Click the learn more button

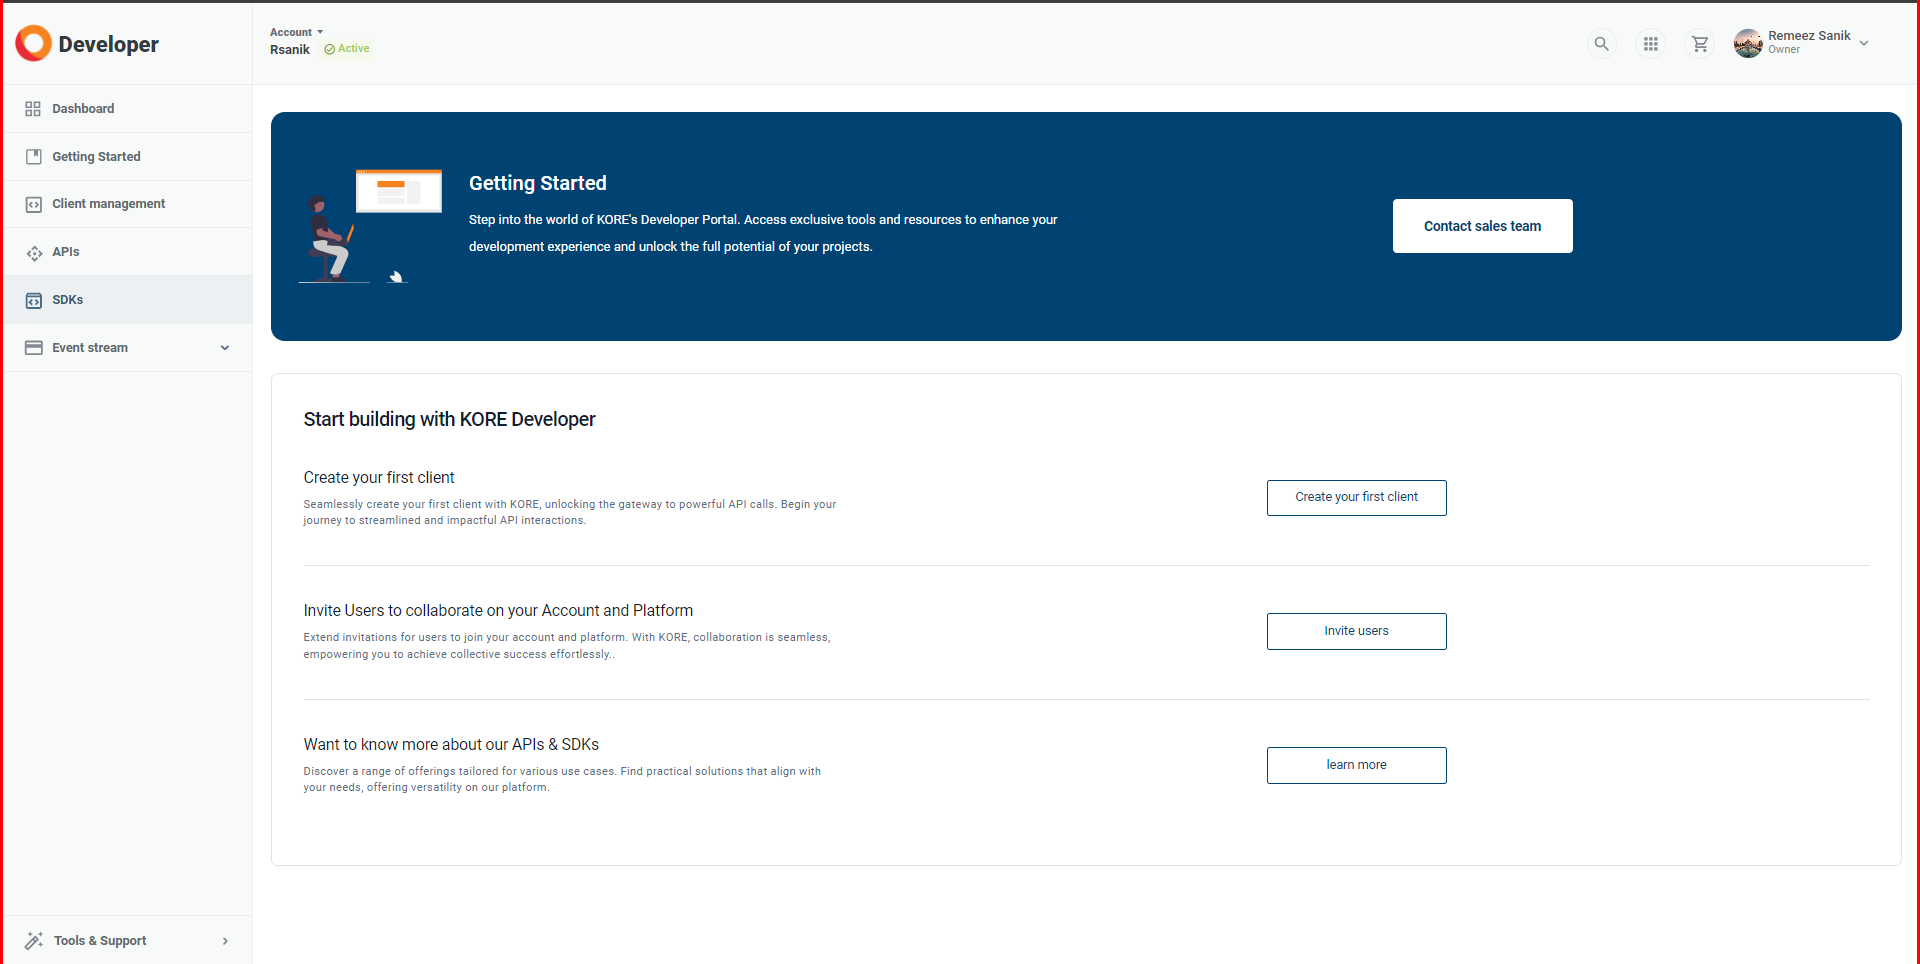(1356, 765)
